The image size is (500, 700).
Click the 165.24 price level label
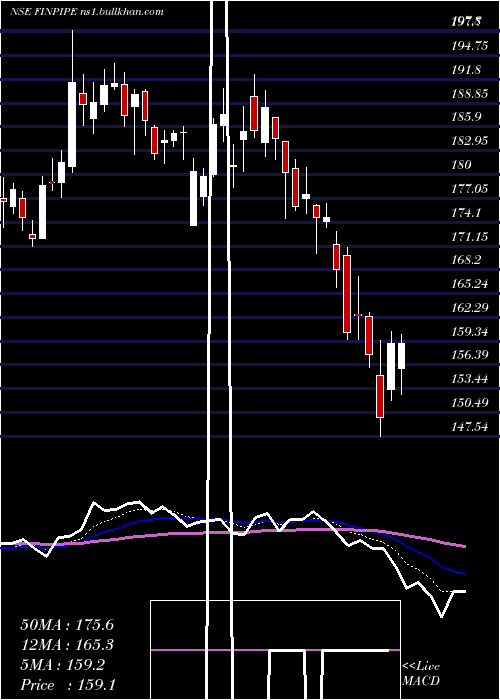(469, 284)
